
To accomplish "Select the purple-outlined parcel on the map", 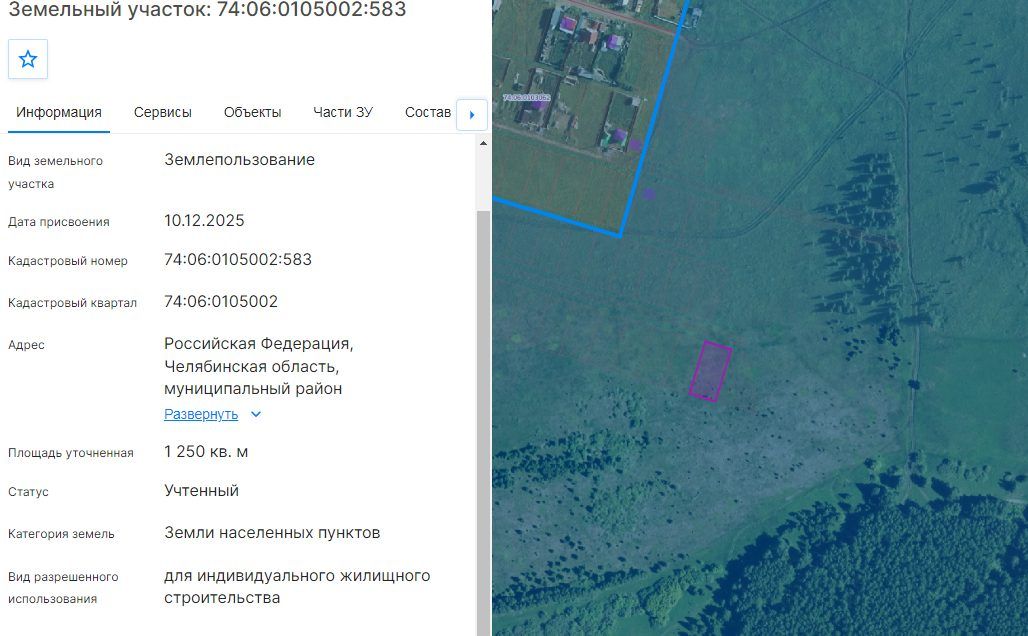I will pos(710,371).
